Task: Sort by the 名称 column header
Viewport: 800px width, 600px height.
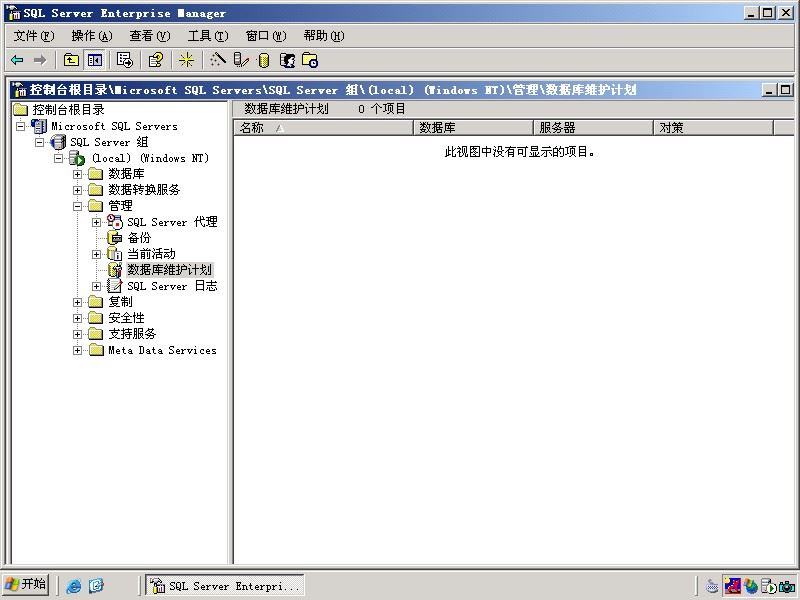Action: coord(323,128)
